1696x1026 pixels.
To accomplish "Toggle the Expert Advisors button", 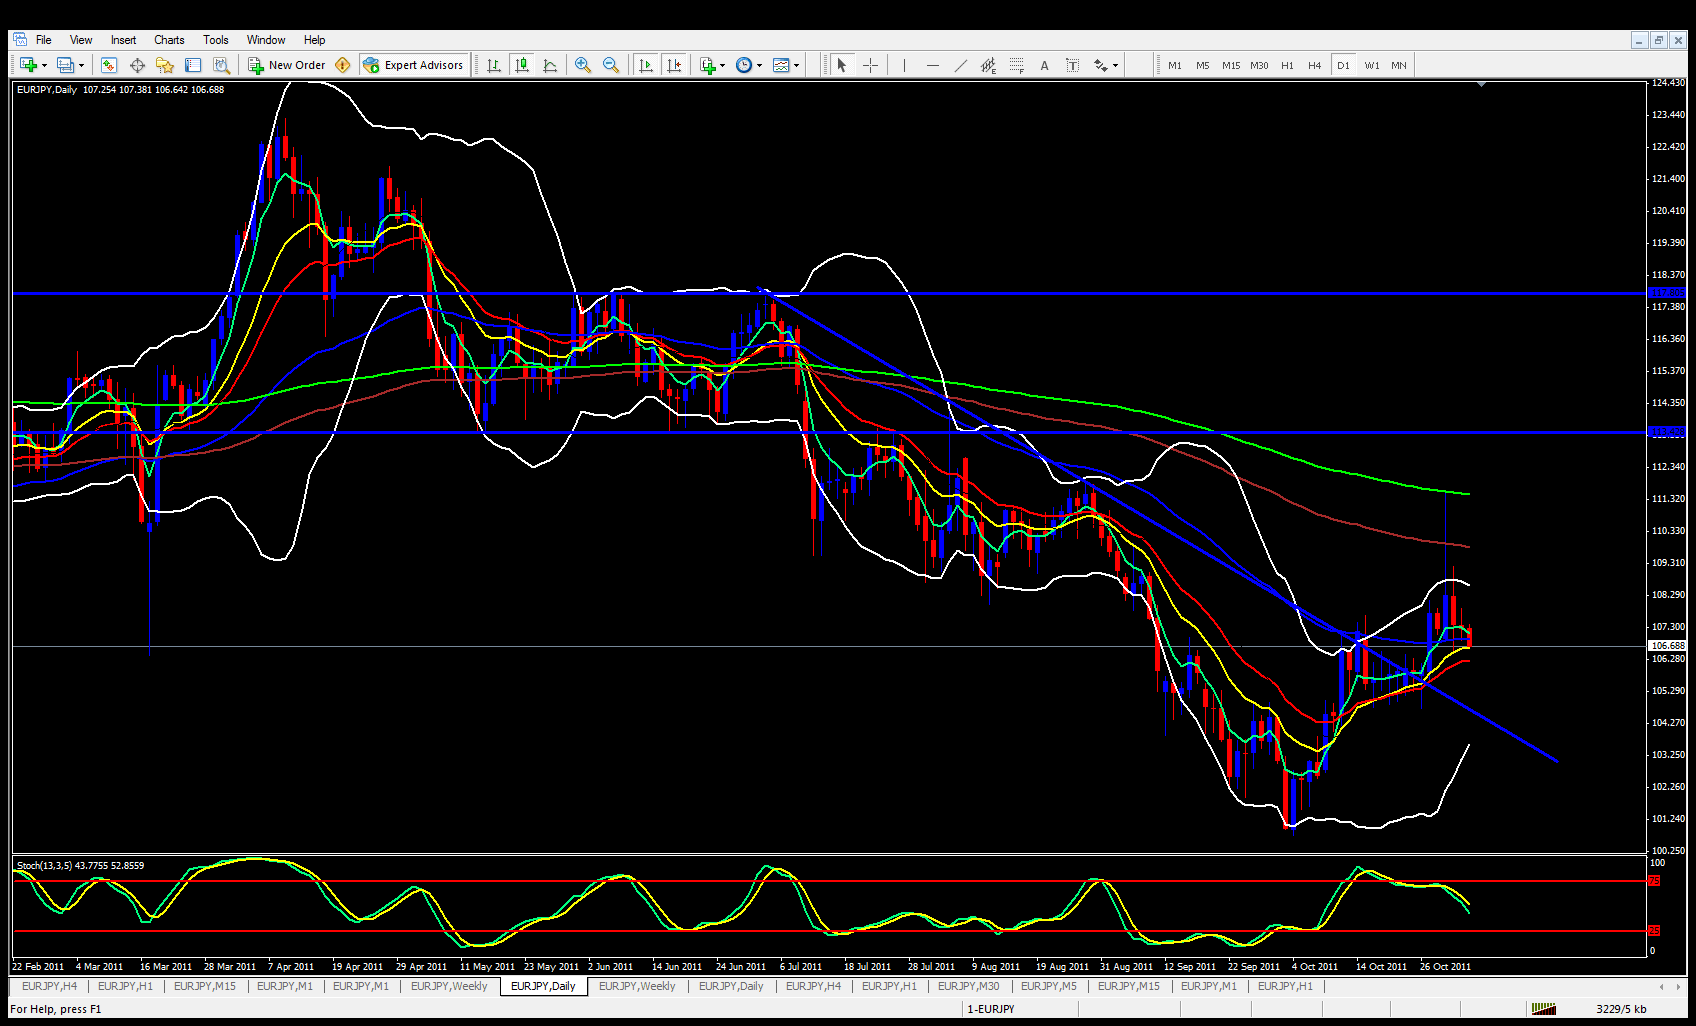I will [414, 65].
